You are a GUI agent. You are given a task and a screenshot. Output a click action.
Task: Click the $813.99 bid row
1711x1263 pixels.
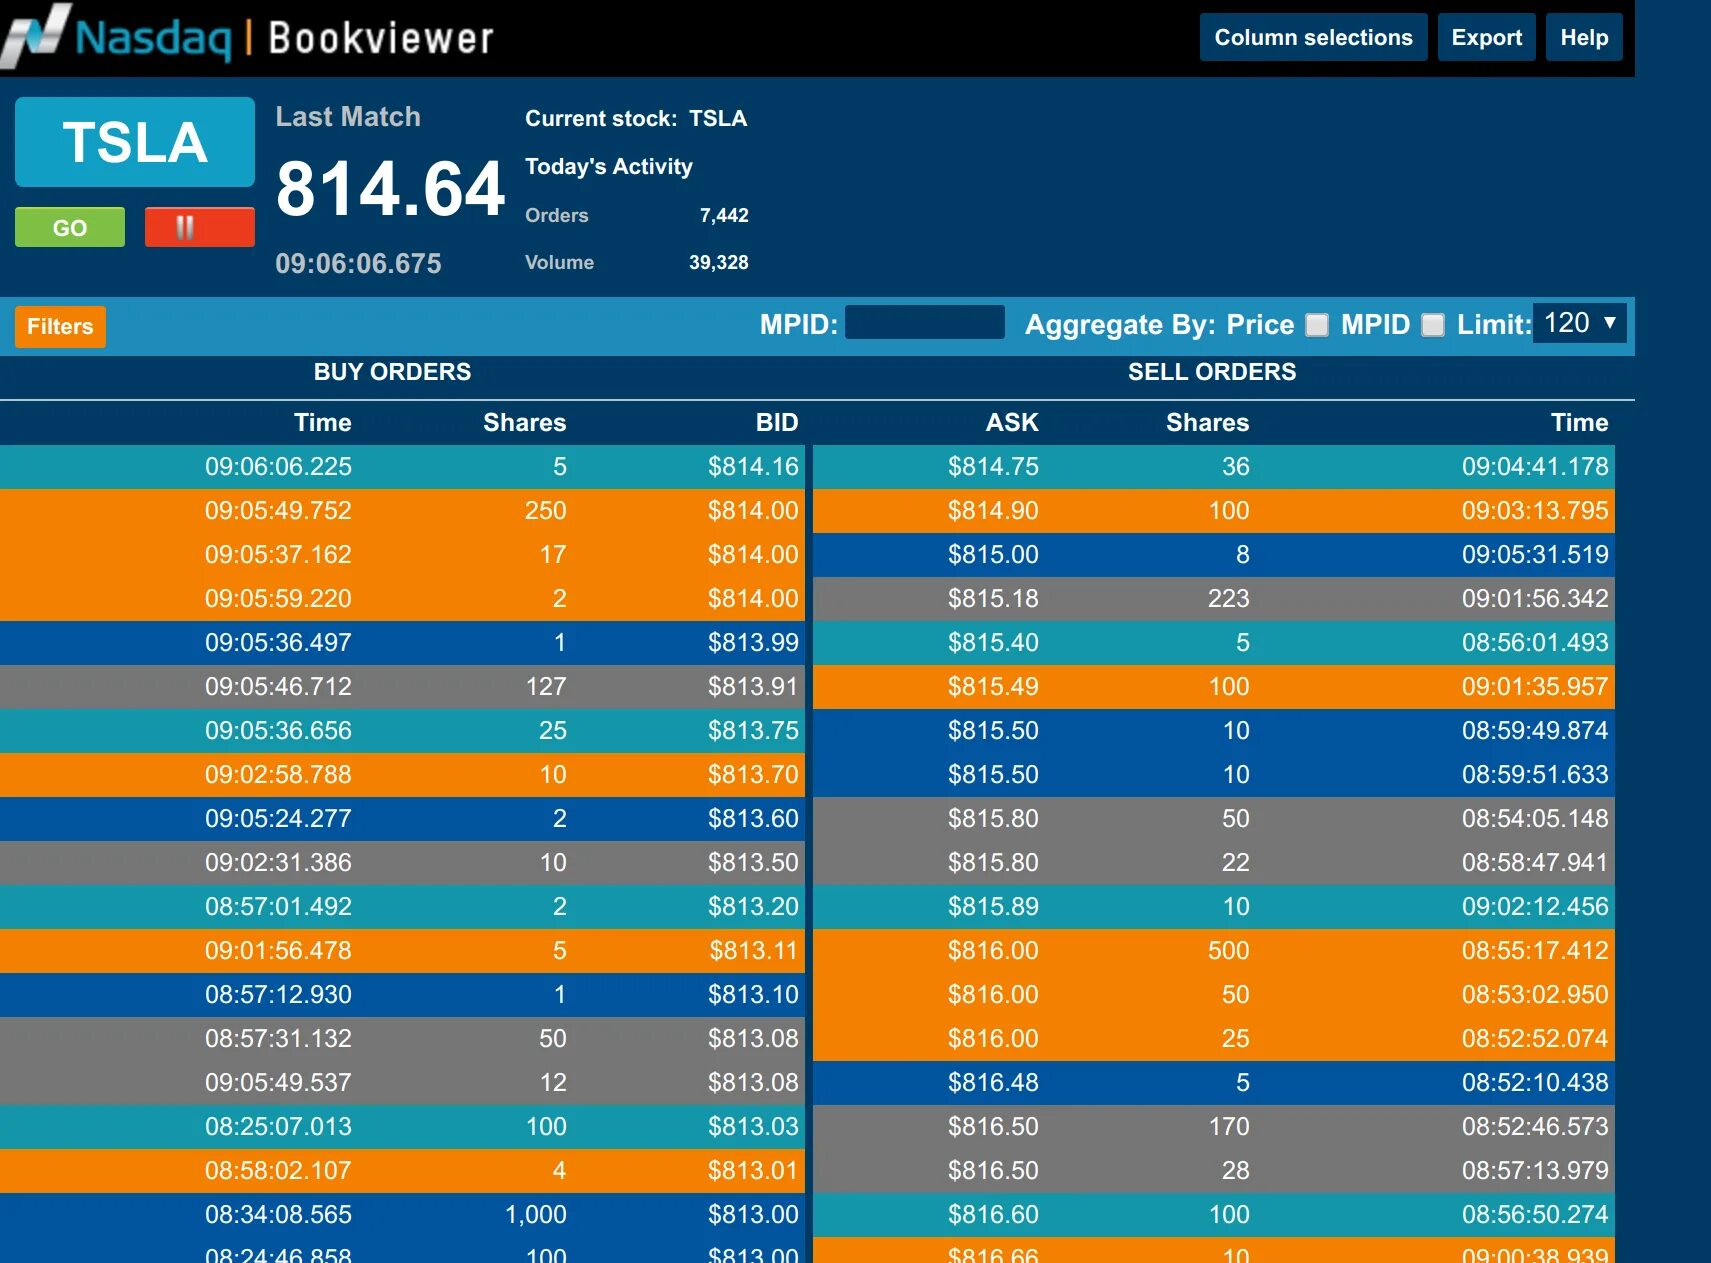402,642
